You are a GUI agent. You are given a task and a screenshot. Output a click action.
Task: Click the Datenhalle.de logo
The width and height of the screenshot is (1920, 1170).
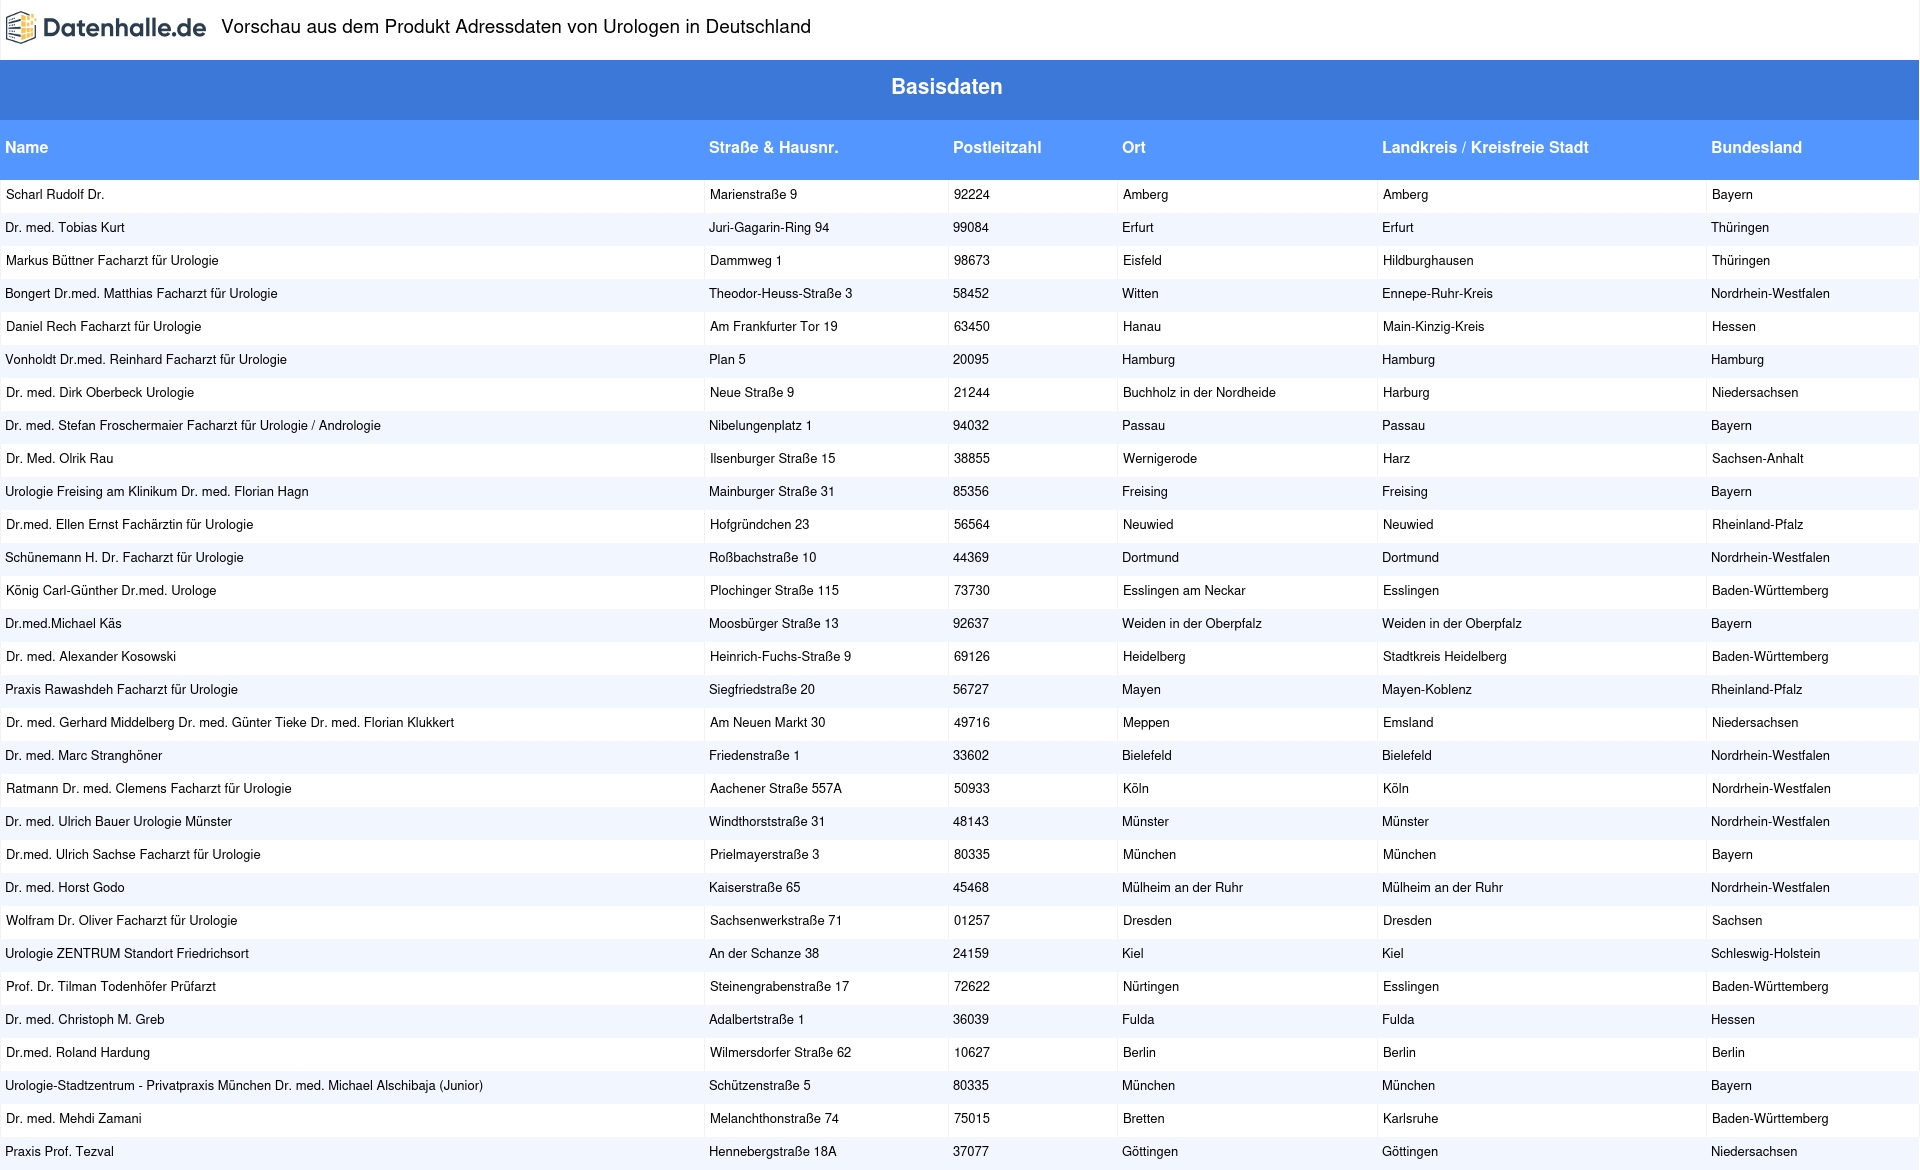pyautogui.click(x=106, y=28)
